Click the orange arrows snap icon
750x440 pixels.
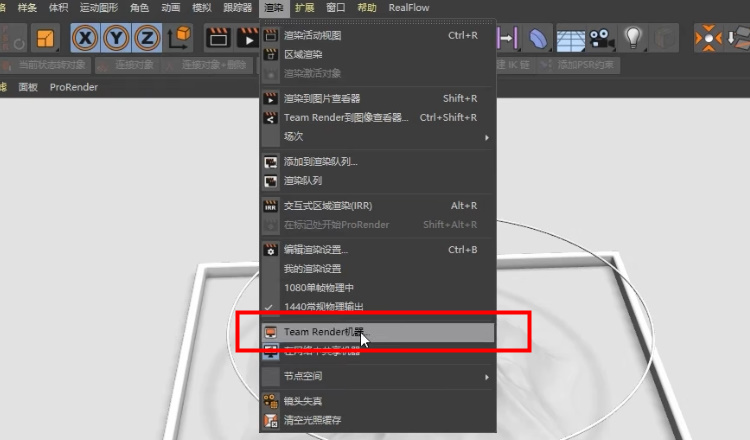(x=708, y=38)
